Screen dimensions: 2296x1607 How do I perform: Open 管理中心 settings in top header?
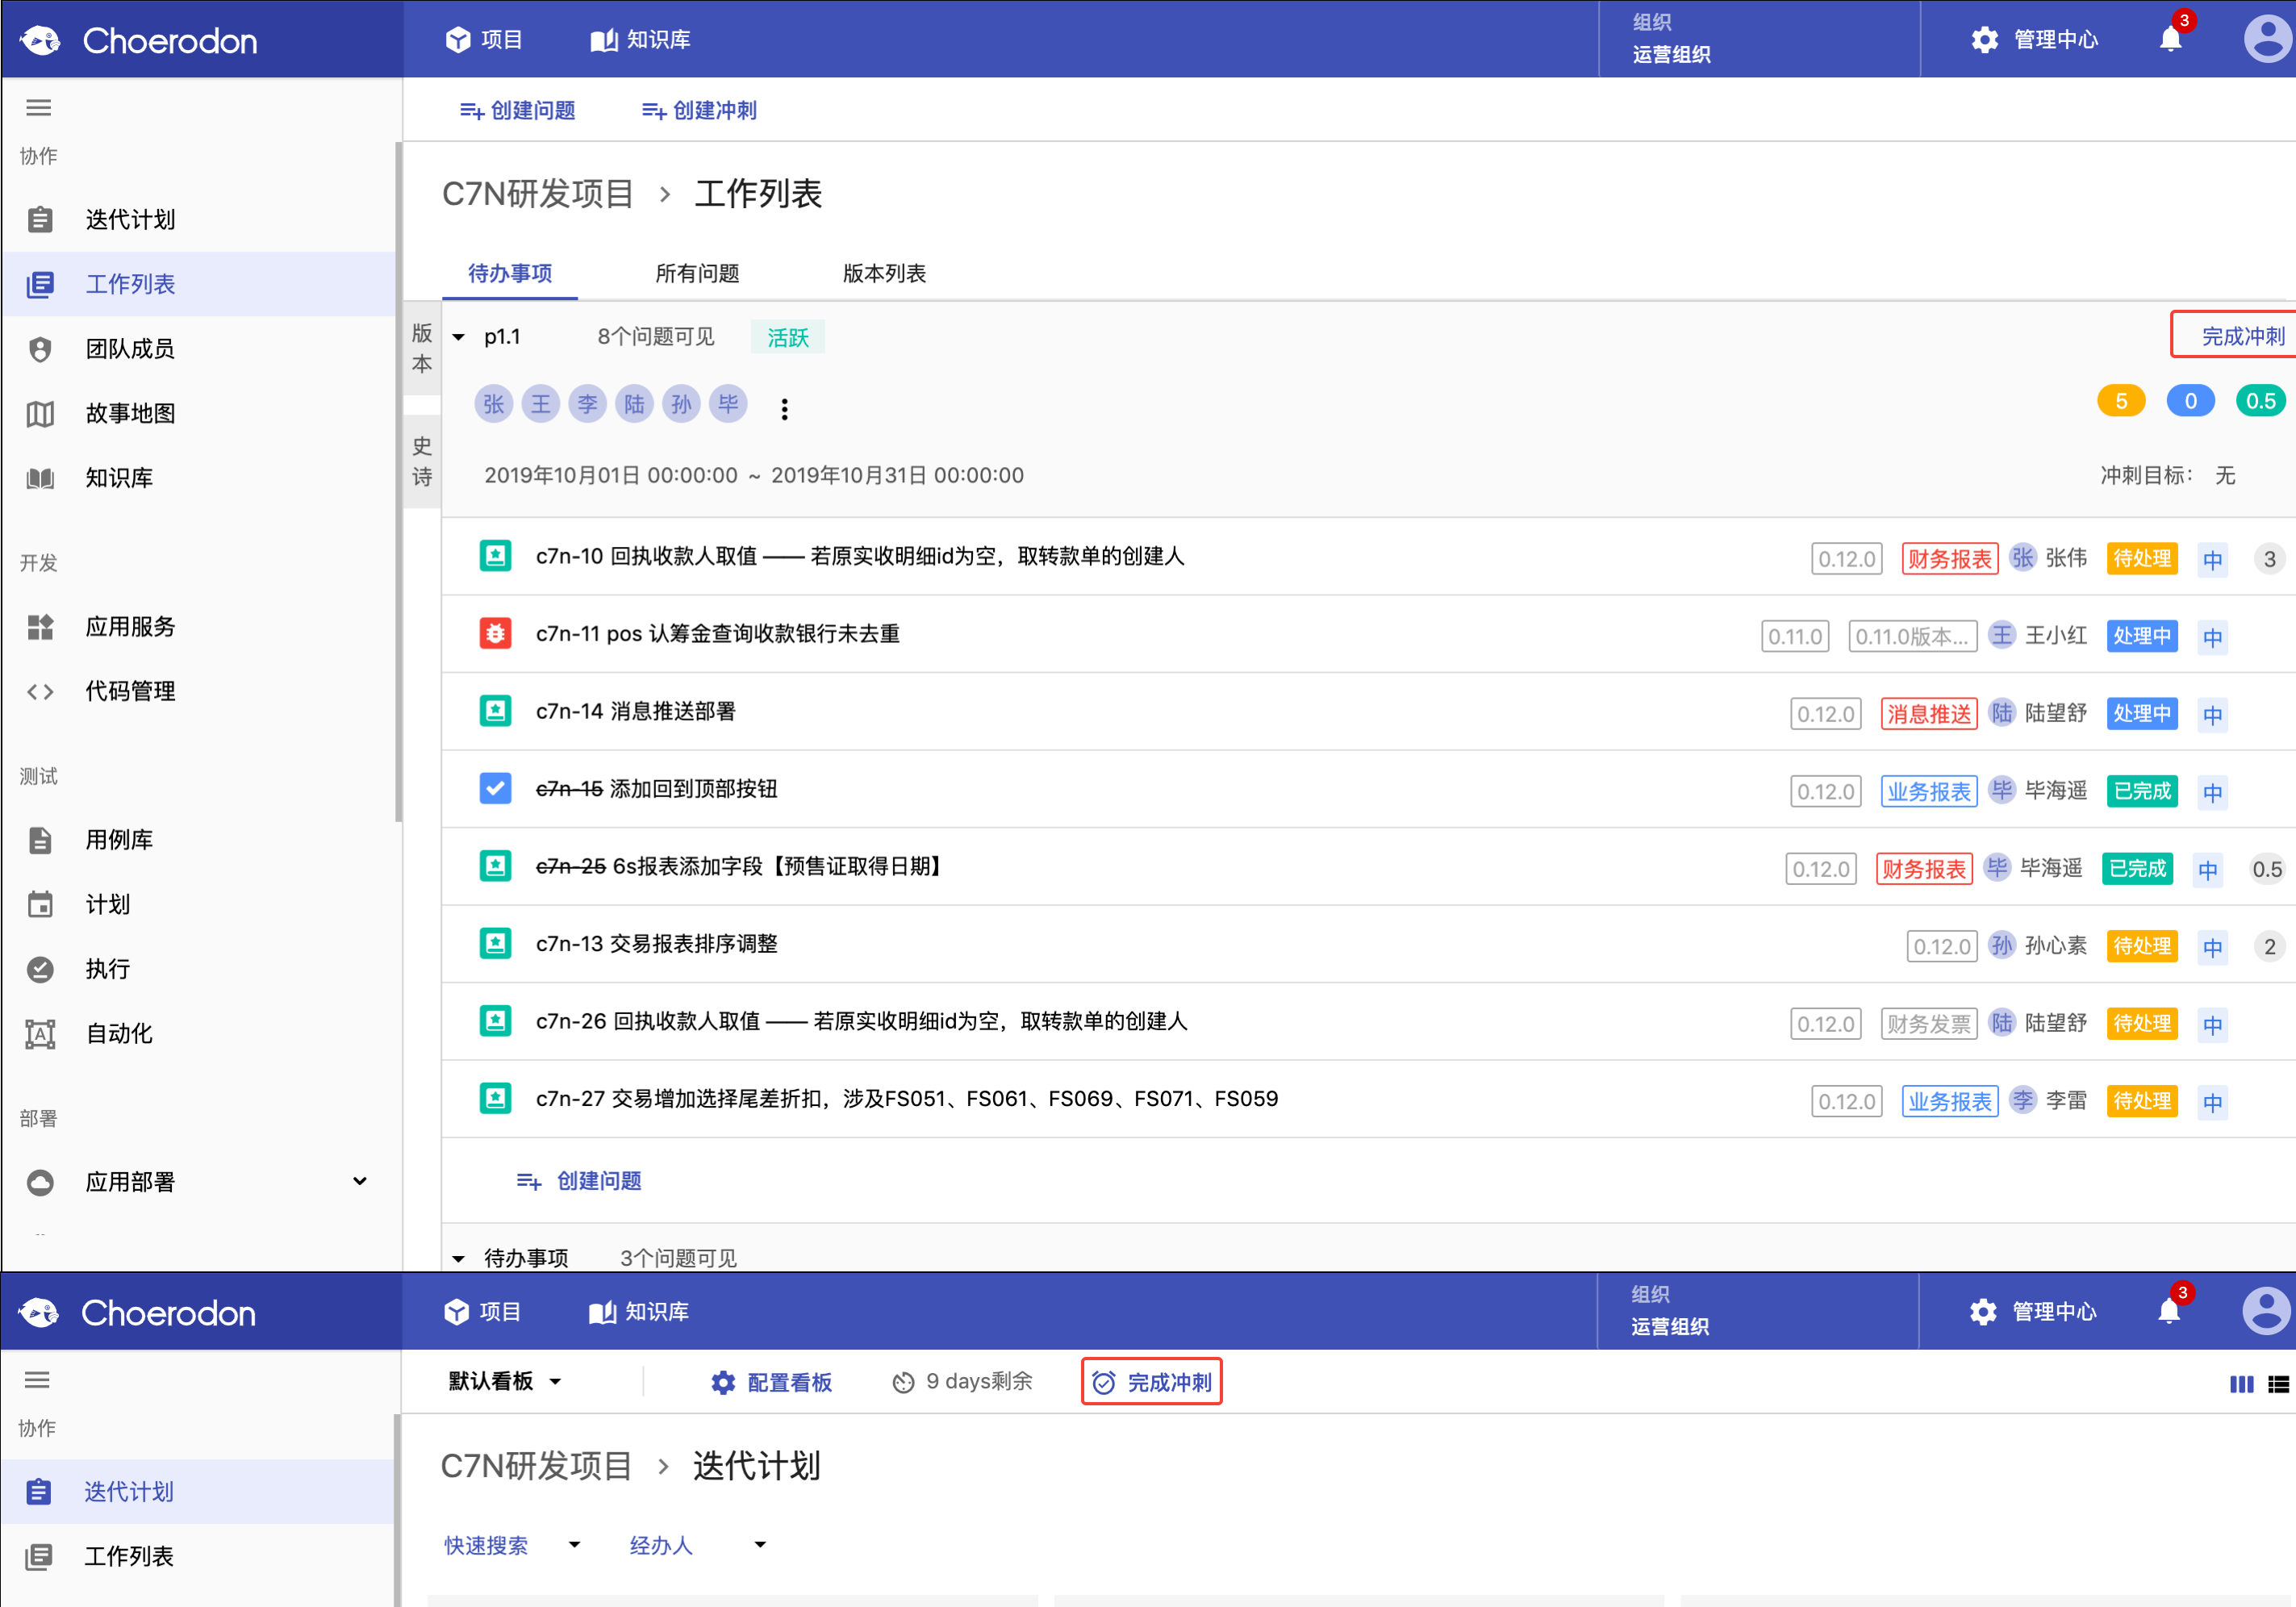click(2034, 40)
